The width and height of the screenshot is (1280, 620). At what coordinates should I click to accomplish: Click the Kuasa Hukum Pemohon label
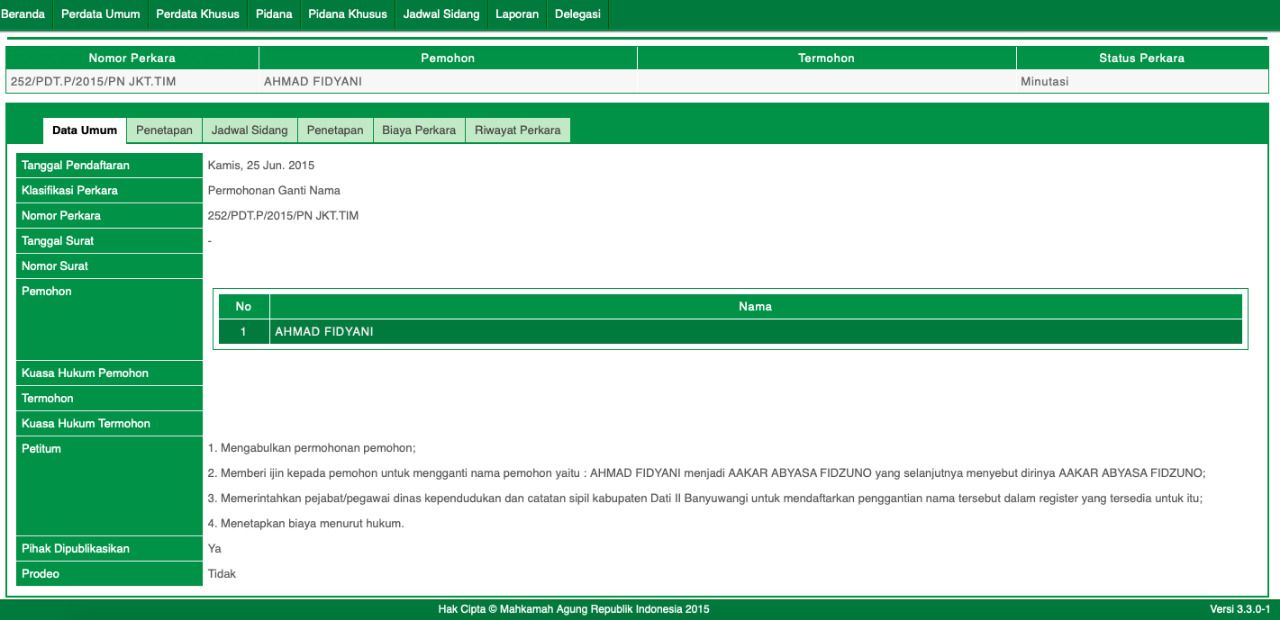tap(110, 373)
